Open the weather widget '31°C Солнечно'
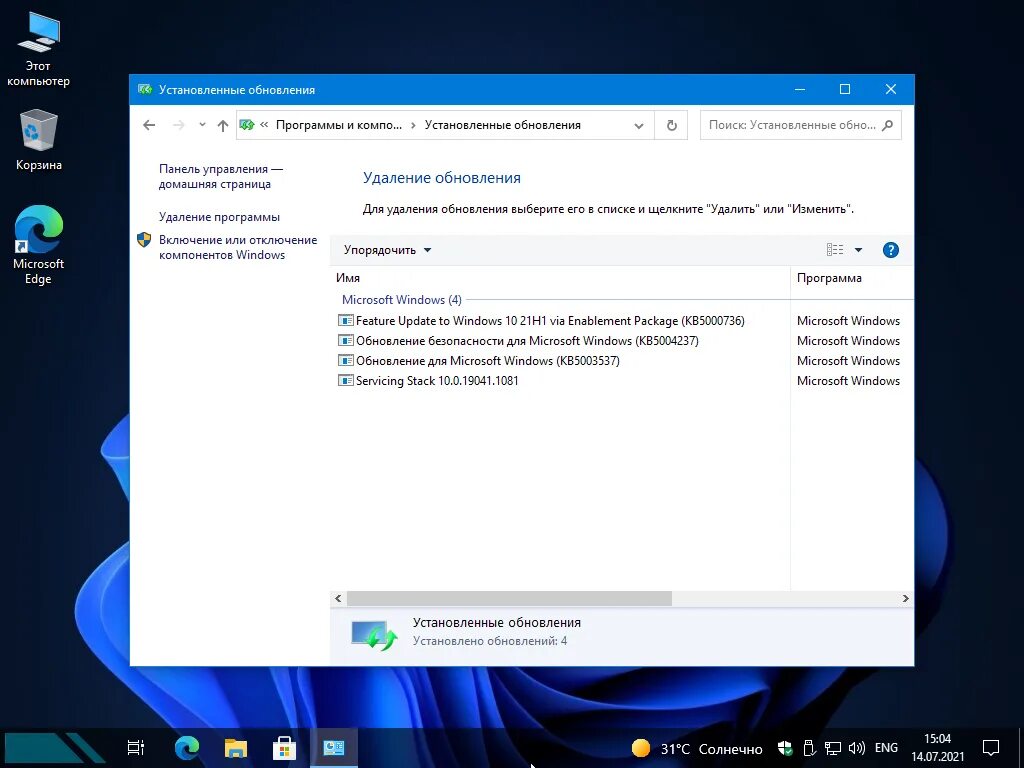Viewport: 1024px width, 768px height. 697,748
